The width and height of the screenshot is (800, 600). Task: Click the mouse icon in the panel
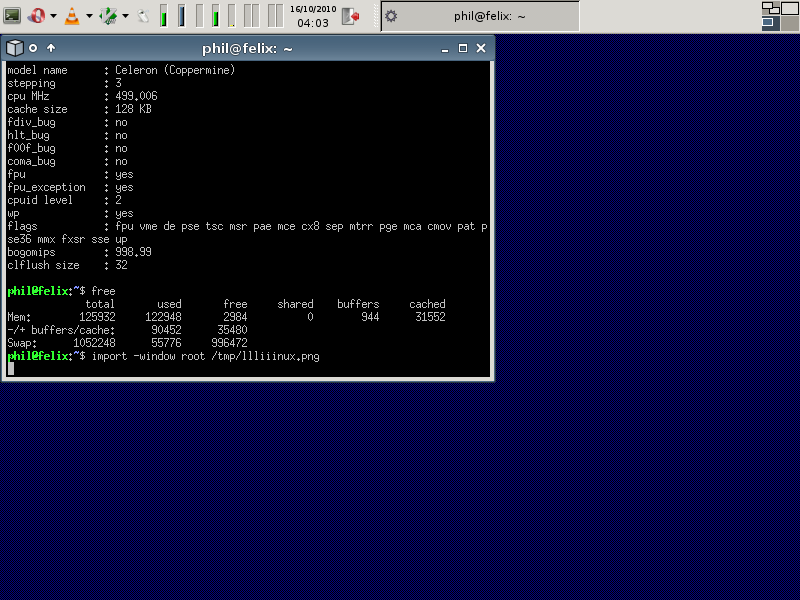(143, 16)
